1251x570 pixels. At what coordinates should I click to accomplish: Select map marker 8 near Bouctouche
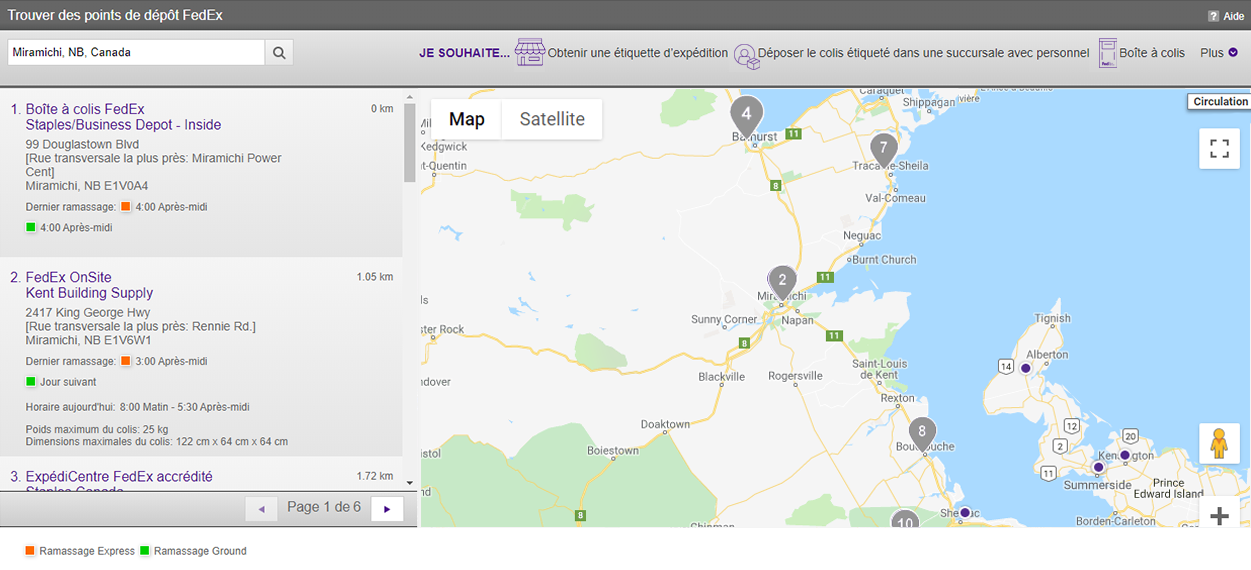click(x=922, y=435)
